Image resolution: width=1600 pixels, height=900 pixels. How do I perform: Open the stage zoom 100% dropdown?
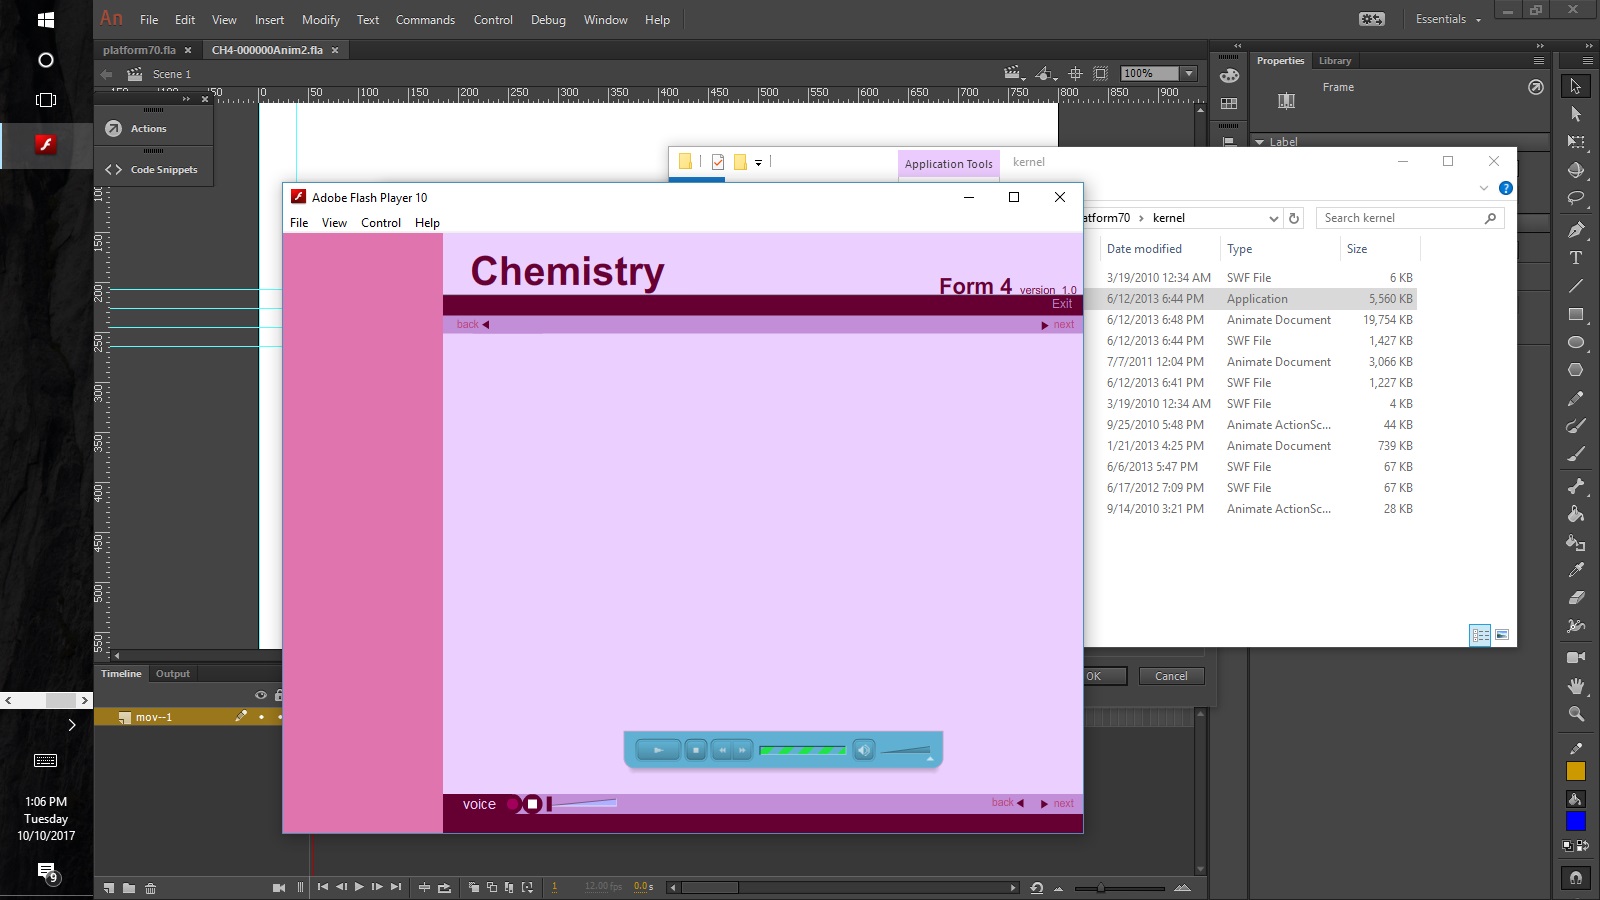(1189, 73)
